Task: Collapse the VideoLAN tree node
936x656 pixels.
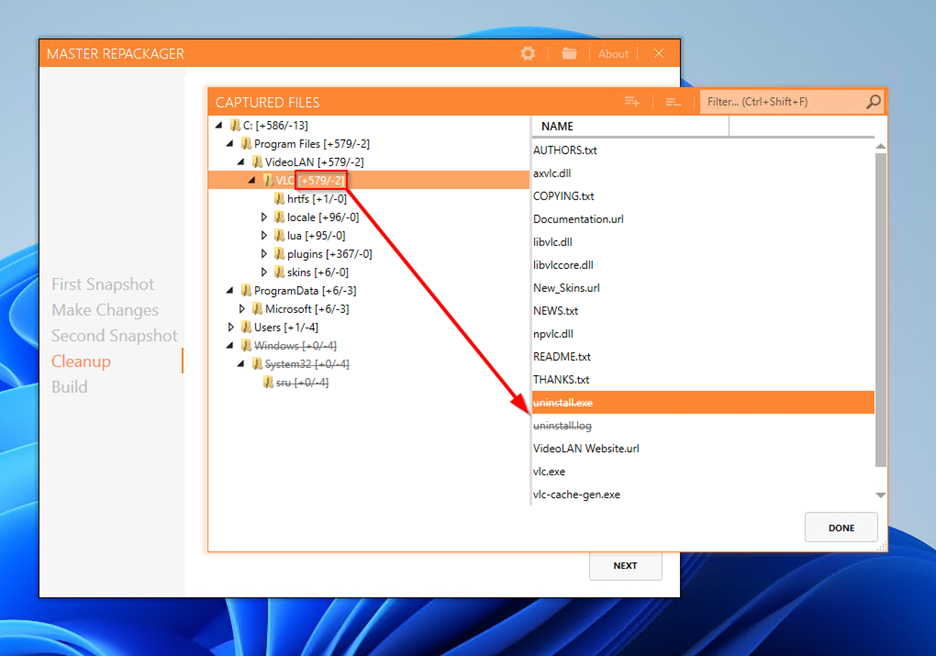Action: (241, 162)
